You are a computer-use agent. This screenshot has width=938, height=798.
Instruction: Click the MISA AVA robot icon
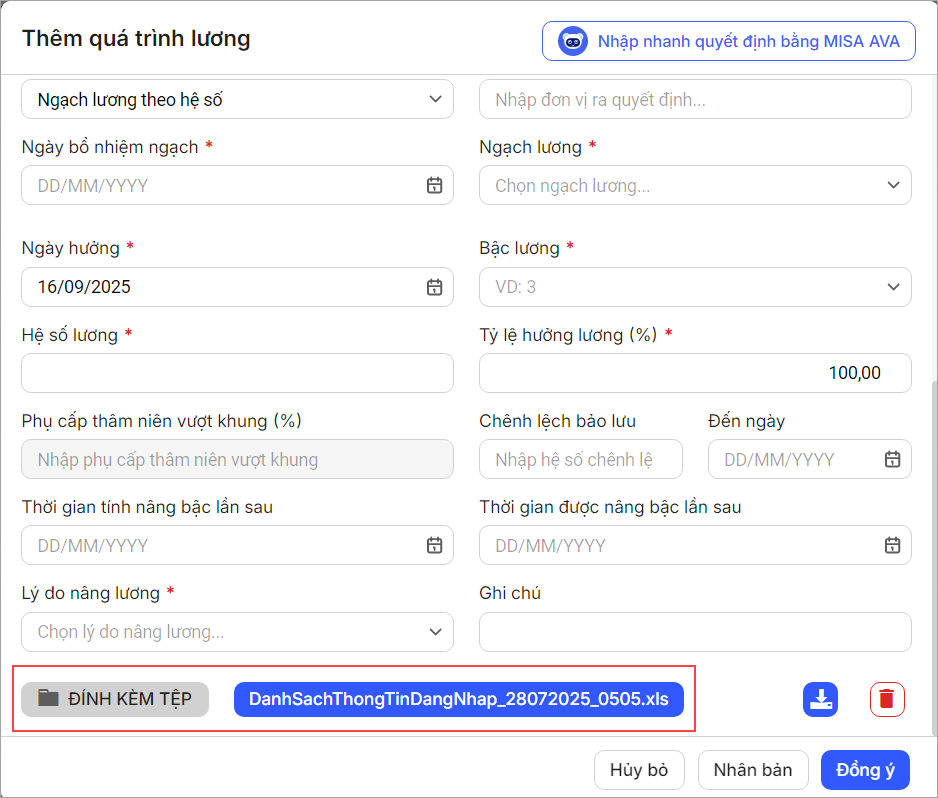[573, 42]
